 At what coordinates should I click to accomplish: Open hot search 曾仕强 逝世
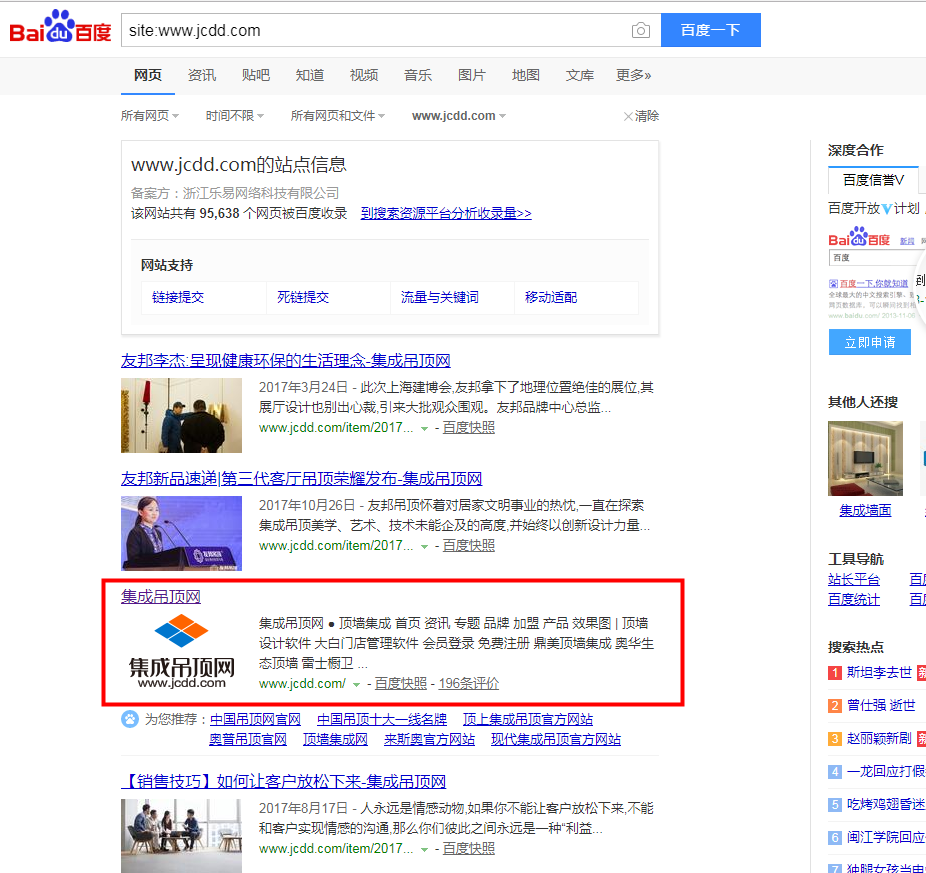click(x=881, y=706)
